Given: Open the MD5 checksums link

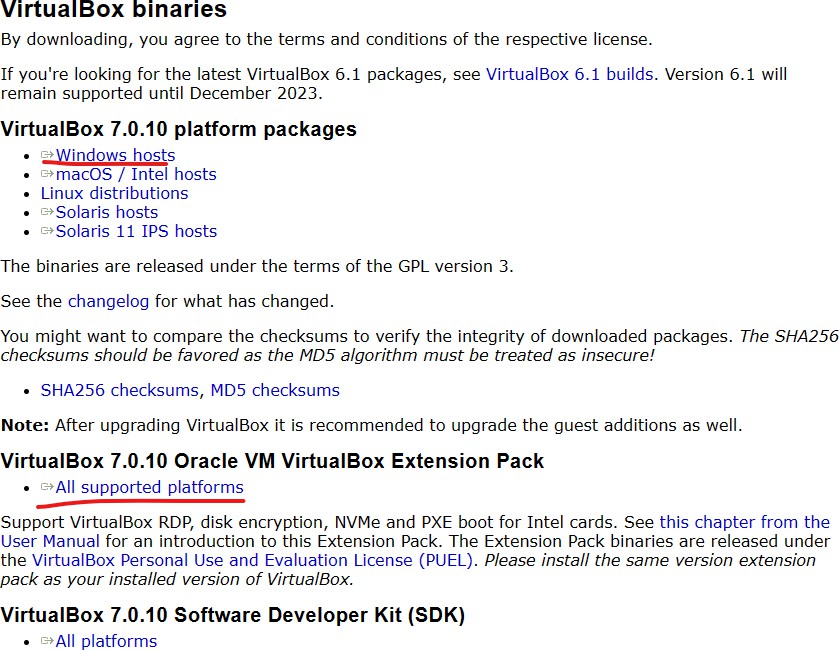Looking at the screenshot, I should pyautogui.click(x=275, y=390).
